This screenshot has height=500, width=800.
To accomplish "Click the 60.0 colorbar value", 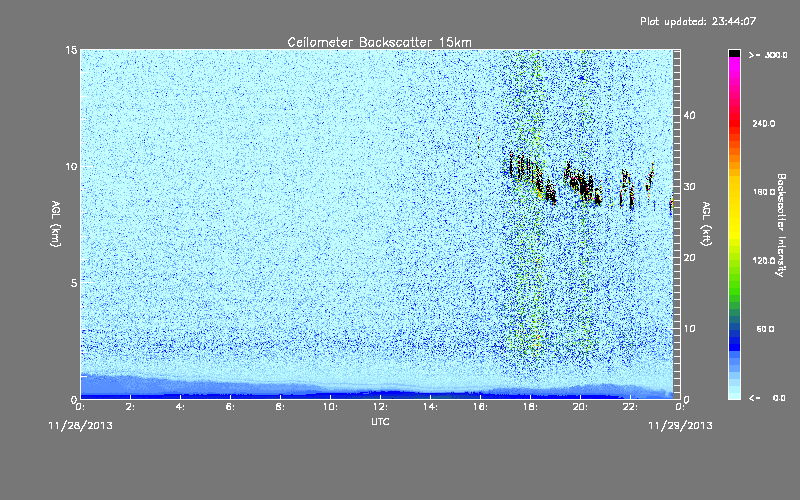I will pos(765,329).
